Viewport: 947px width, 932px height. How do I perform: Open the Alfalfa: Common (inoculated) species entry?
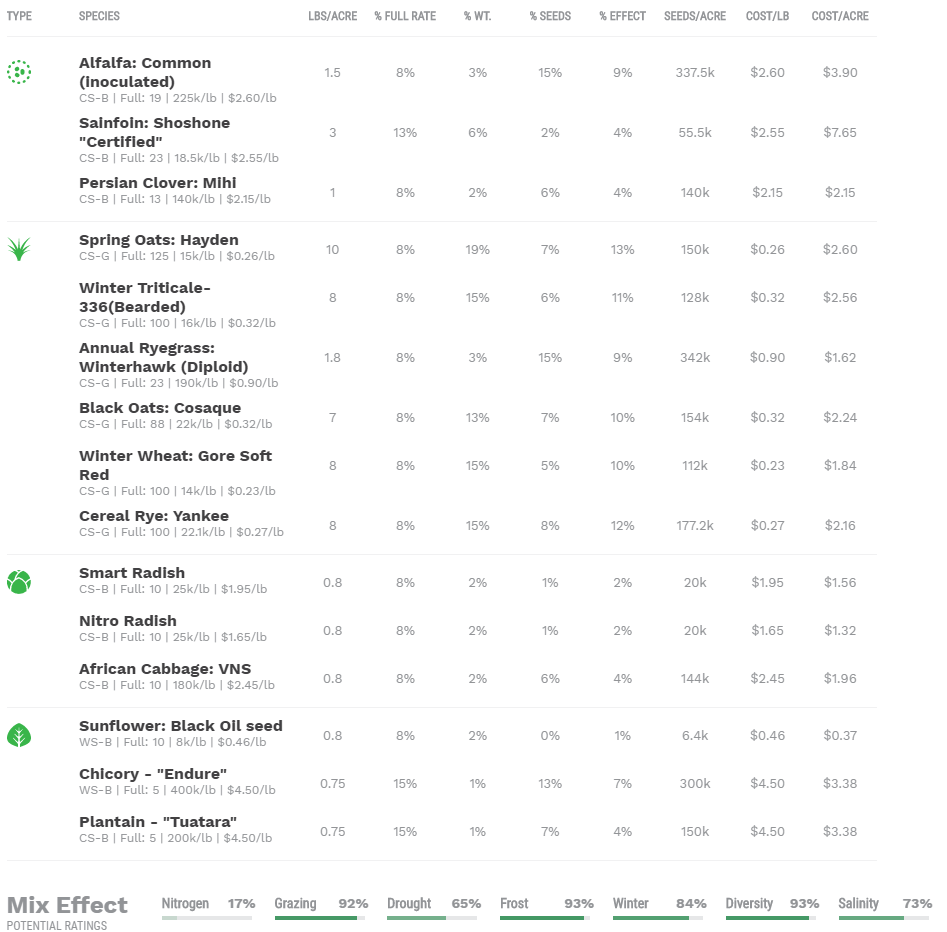pos(145,72)
